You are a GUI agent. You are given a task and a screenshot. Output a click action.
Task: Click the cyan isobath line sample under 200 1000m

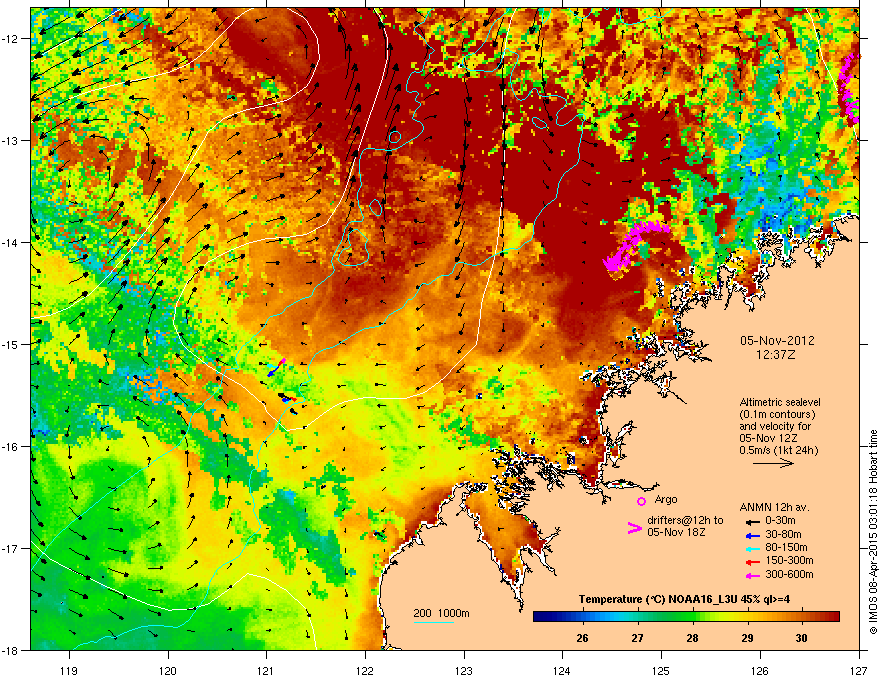click(433, 622)
